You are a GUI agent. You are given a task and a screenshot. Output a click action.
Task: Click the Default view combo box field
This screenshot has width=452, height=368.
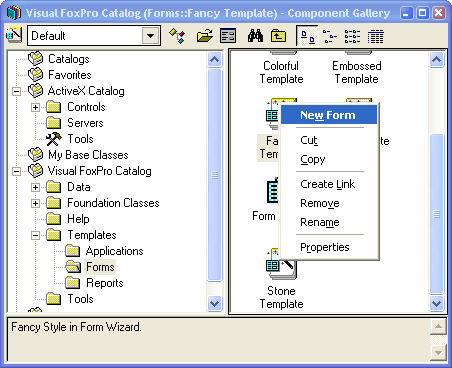94,35
